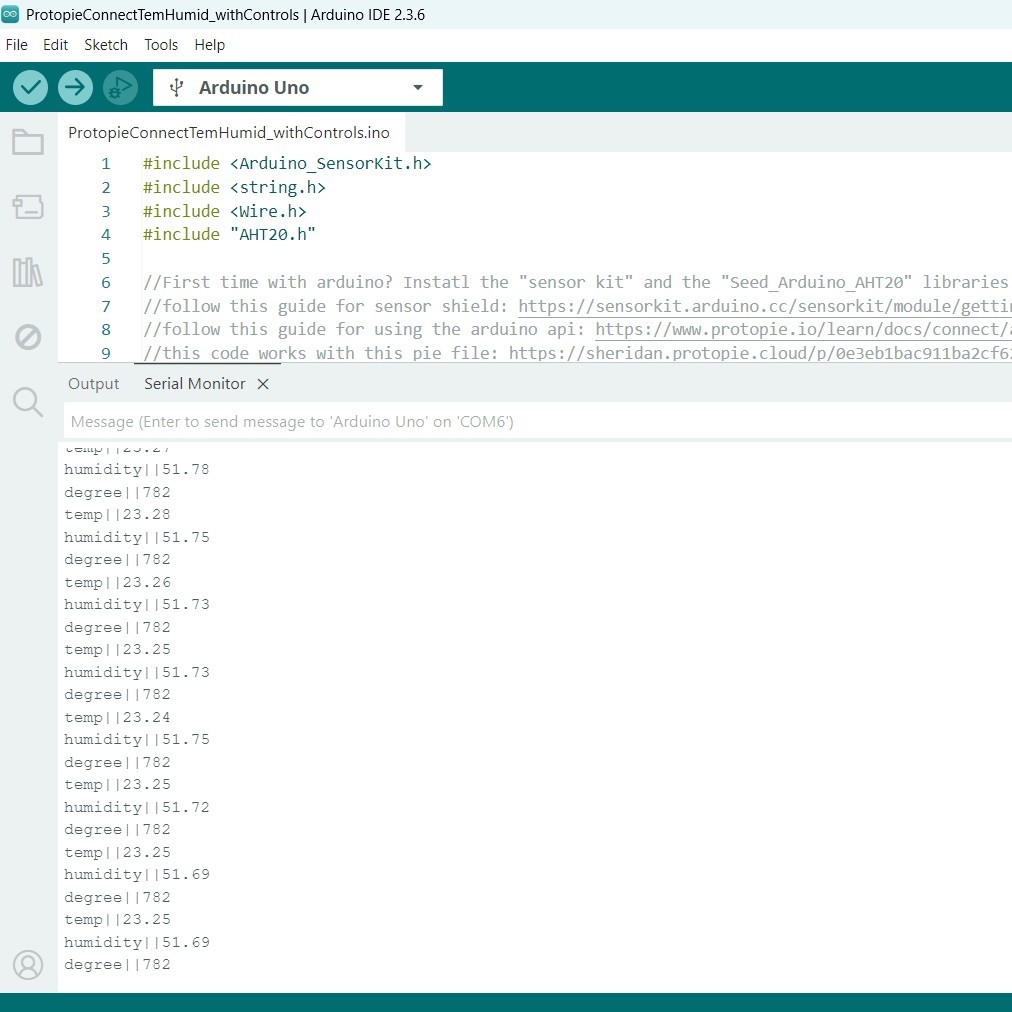Click the Upload sketch icon
1012x1012 pixels.
click(75, 87)
